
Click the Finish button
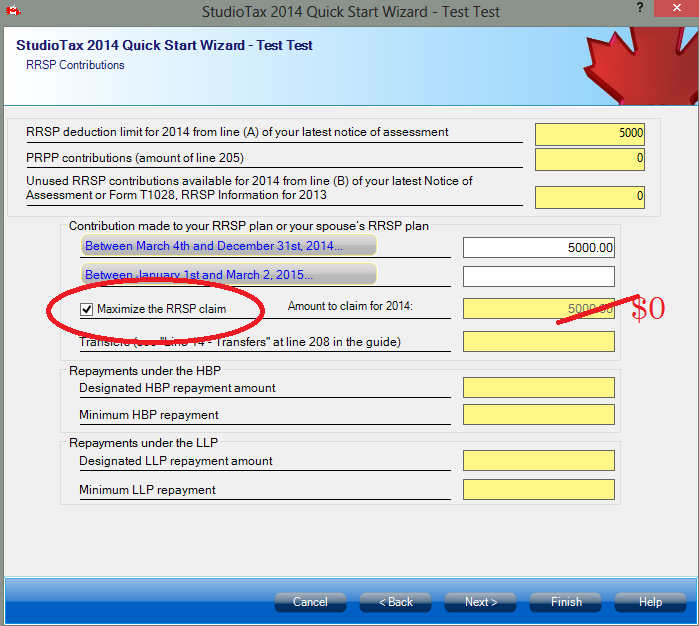click(x=566, y=602)
